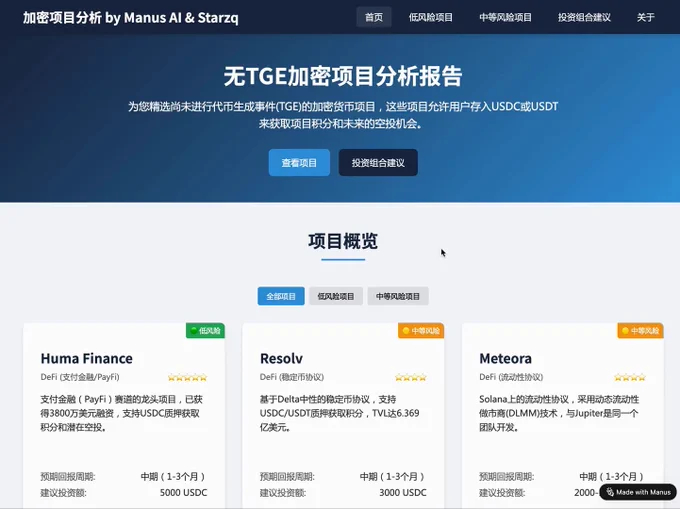
Task: Open the 低风险项目 navigation link
Action: [x=431, y=17]
